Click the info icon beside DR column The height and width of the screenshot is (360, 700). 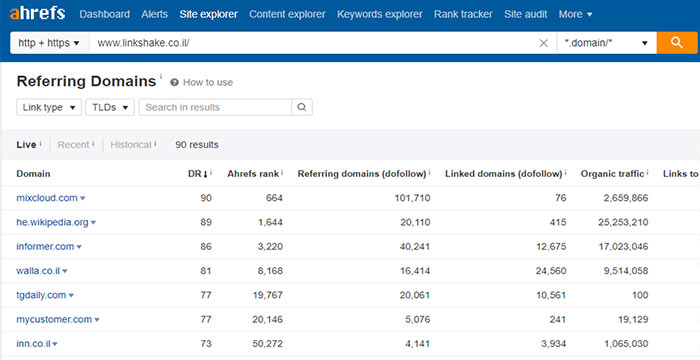click(211, 172)
